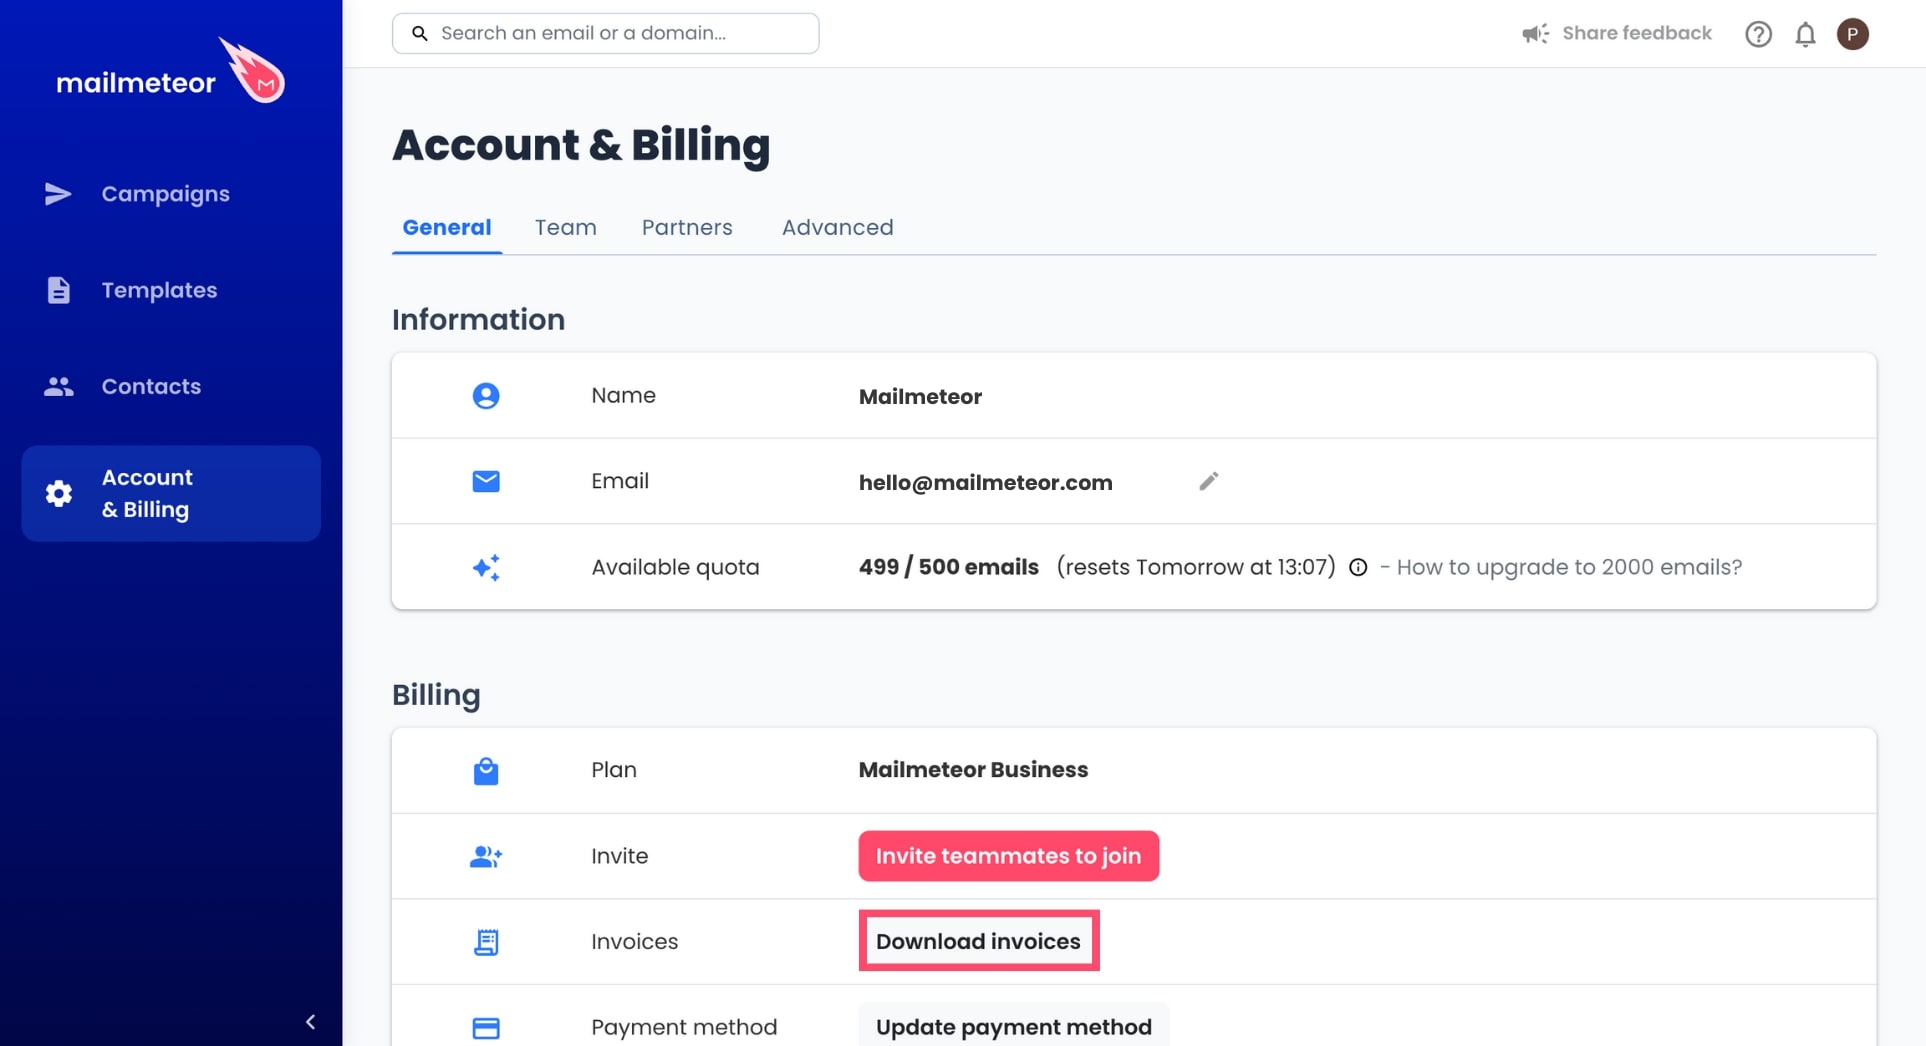Collapse the sidebar with the chevron
1926x1046 pixels.
pyautogui.click(x=310, y=1022)
